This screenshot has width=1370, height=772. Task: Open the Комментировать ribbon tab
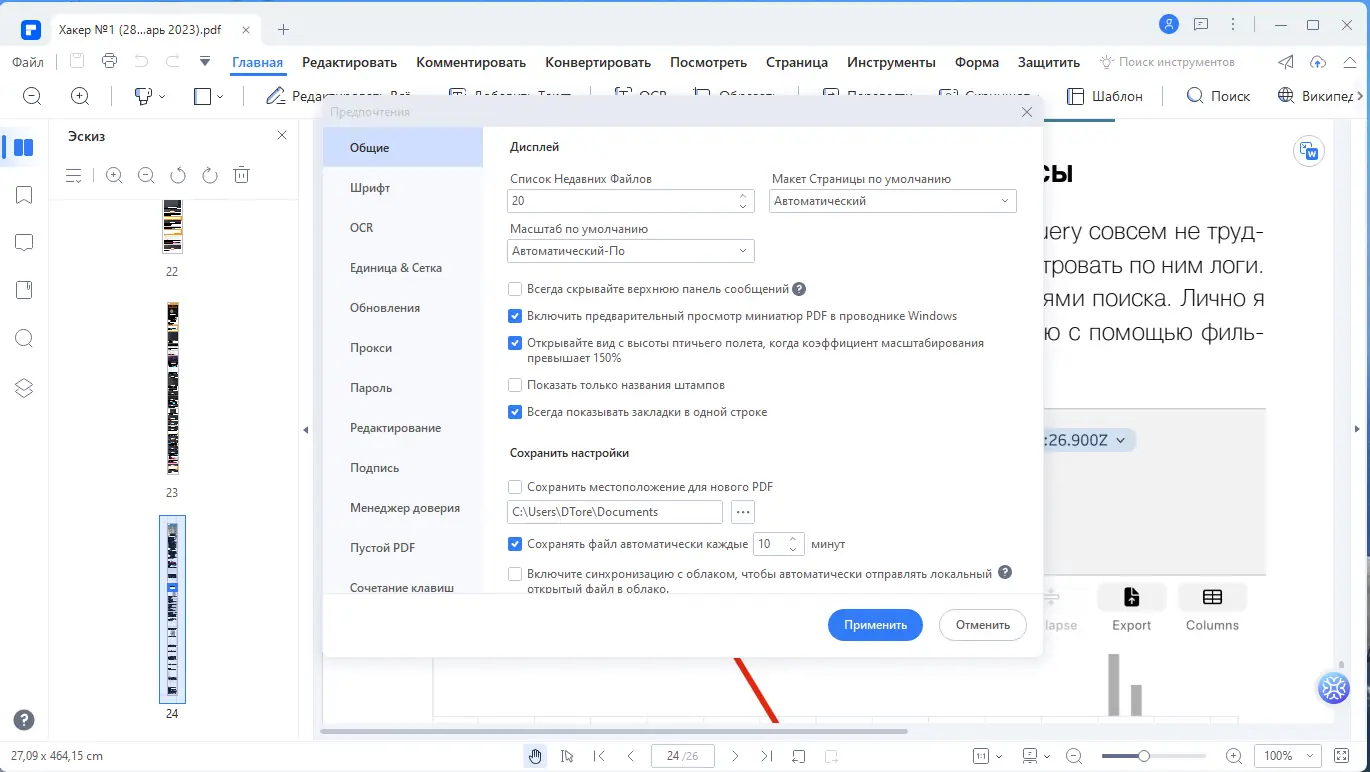coord(471,62)
